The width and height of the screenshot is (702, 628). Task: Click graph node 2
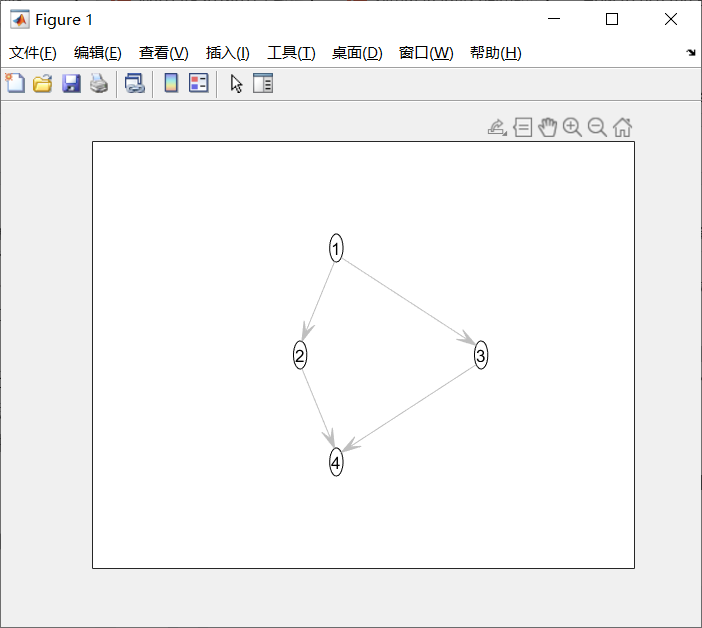click(300, 355)
